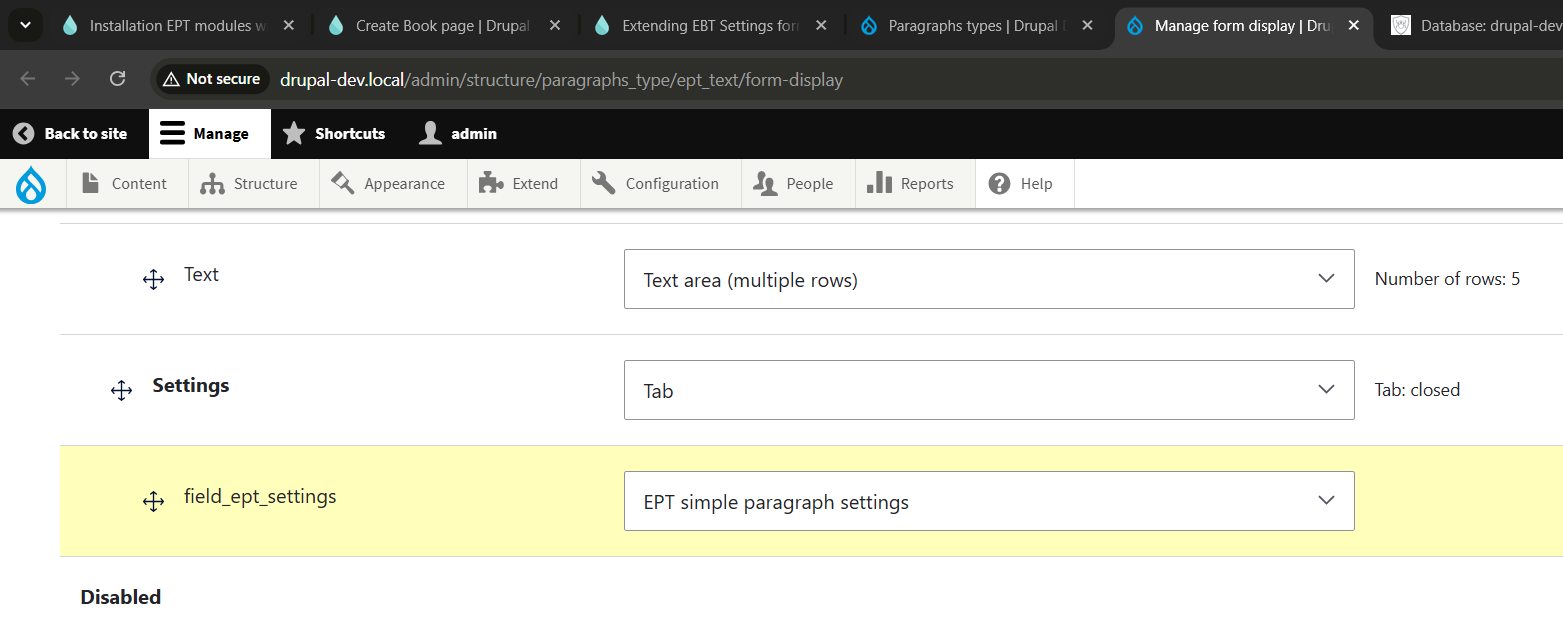Open the Settings Tab format dropdown

tap(988, 390)
